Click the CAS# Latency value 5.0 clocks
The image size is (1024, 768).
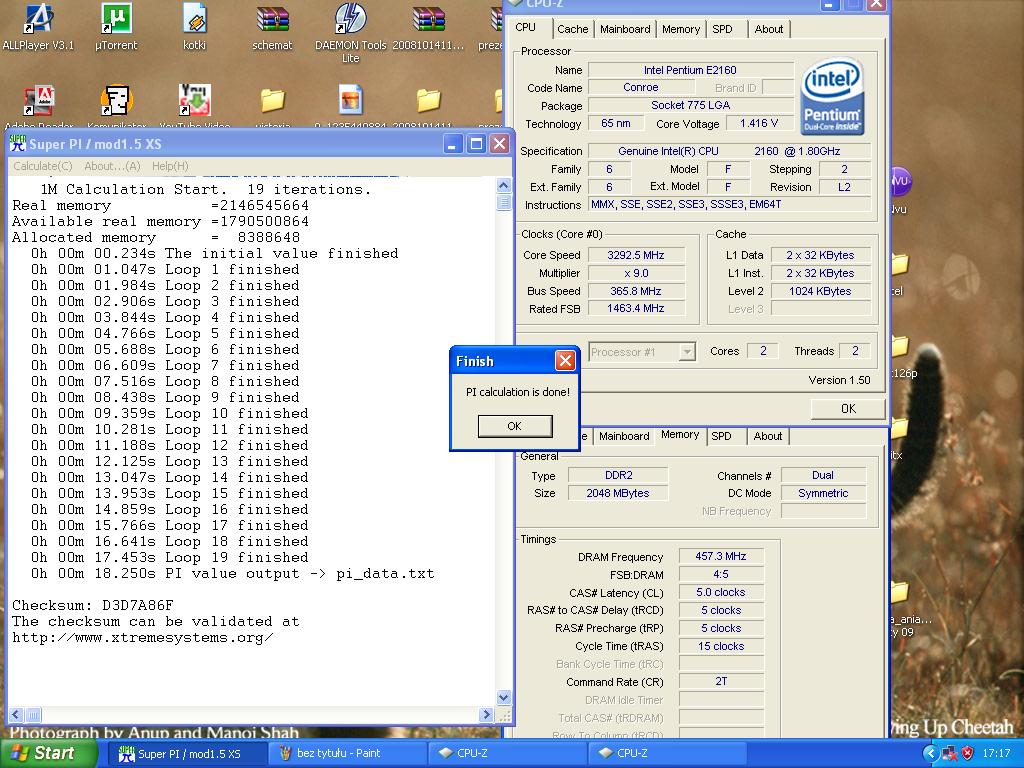[721, 592]
